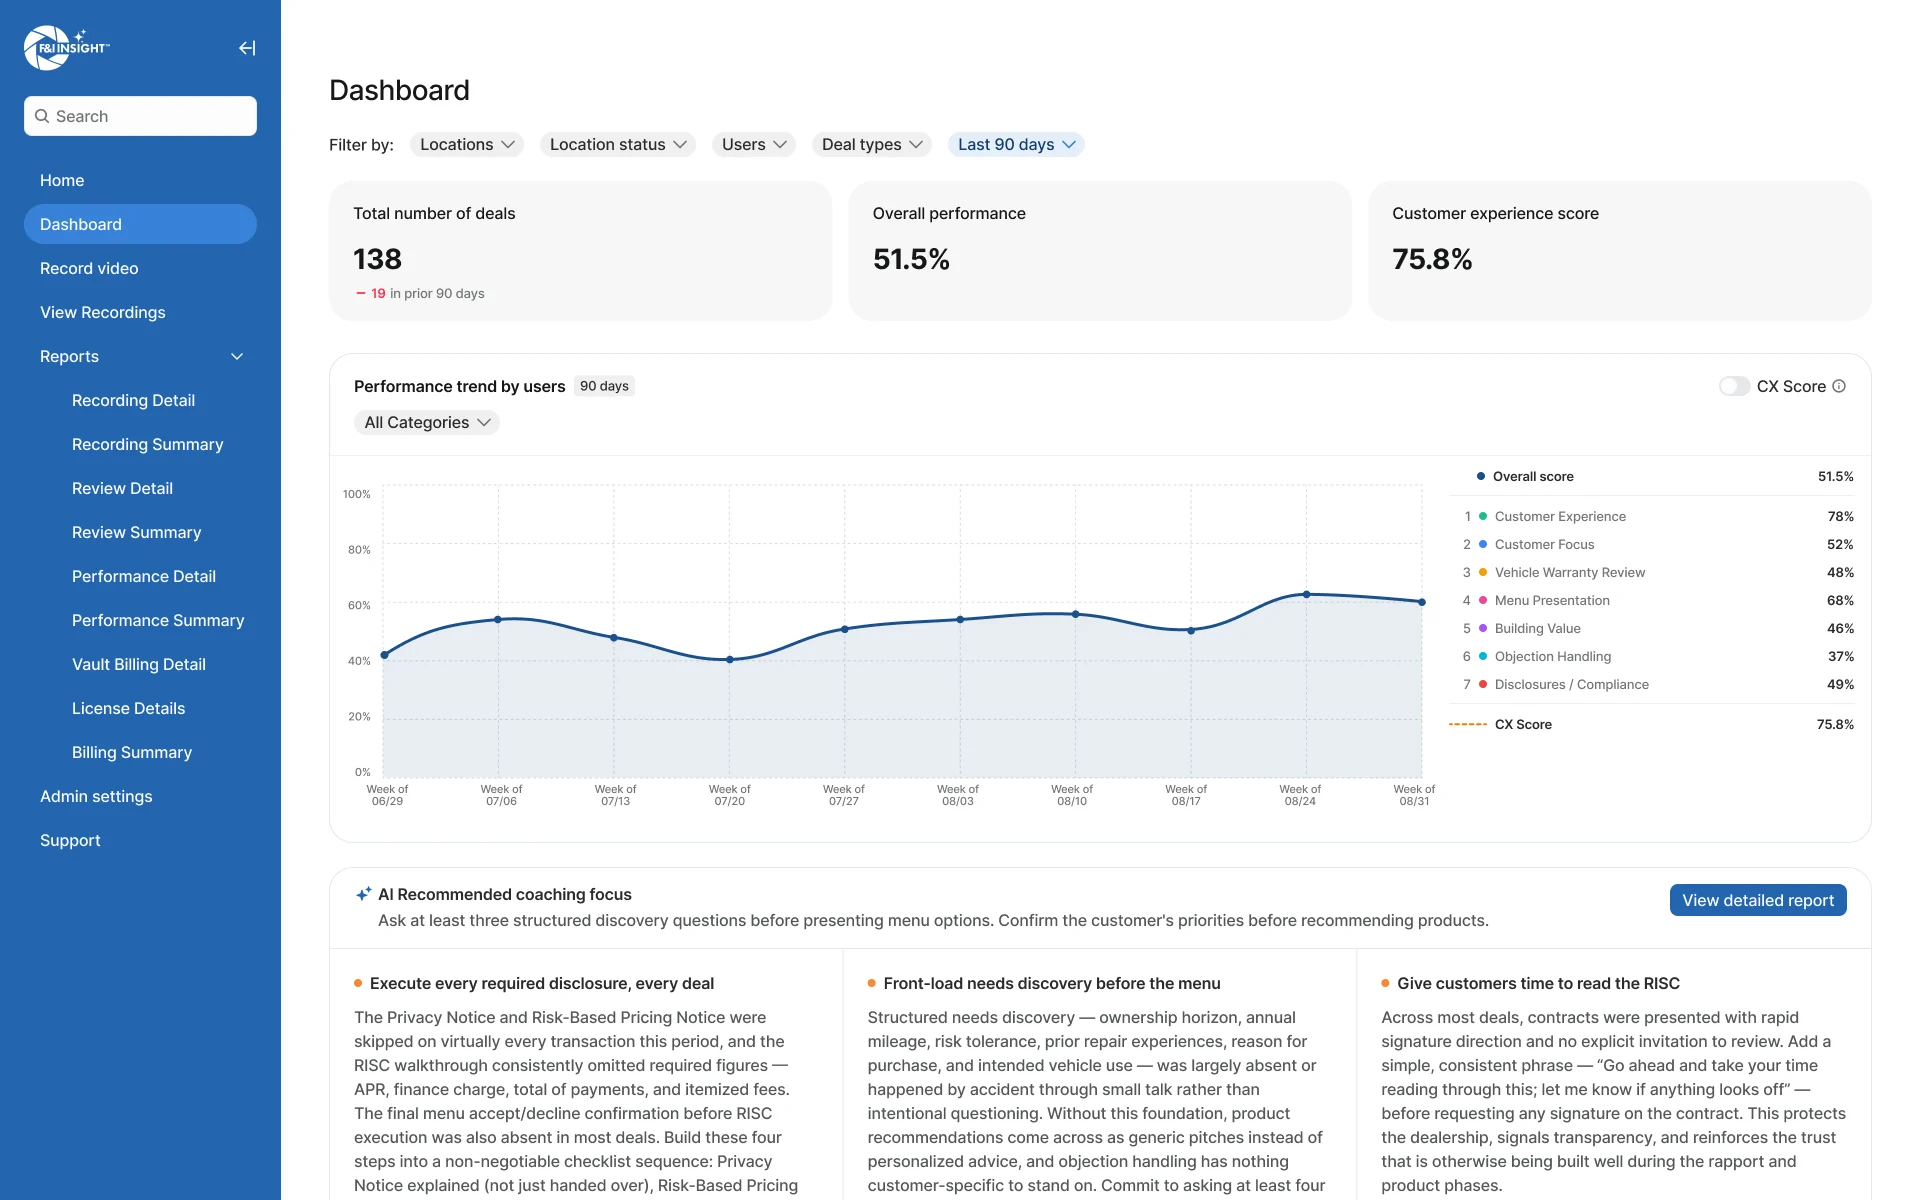Click the Week of 08/31 chart data point
The width and height of the screenshot is (1920, 1200).
pos(1422,602)
